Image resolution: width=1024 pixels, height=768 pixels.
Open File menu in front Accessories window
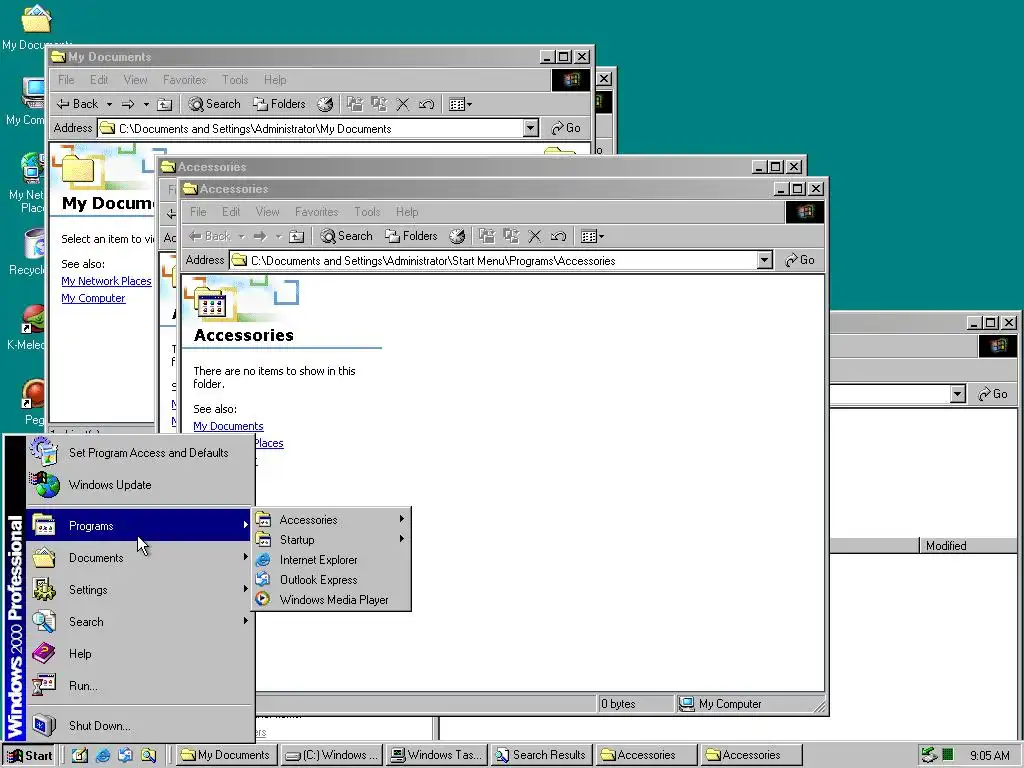pyautogui.click(x=198, y=212)
